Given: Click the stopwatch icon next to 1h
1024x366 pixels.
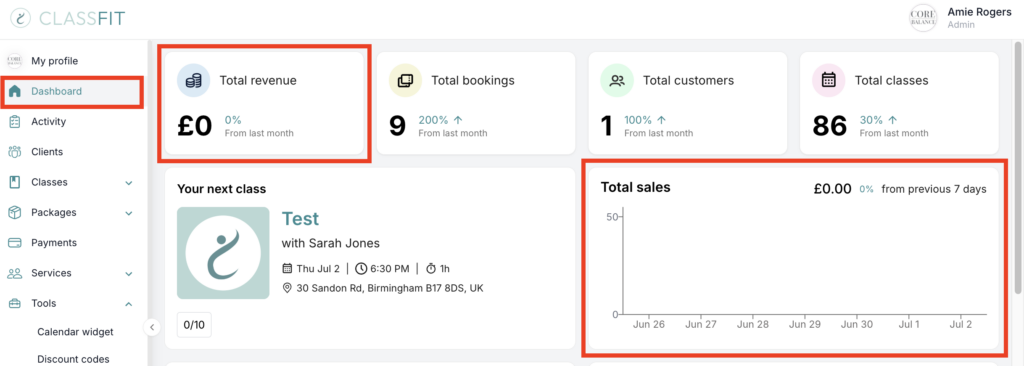Looking at the screenshot, I should click(x=431, y=269).
